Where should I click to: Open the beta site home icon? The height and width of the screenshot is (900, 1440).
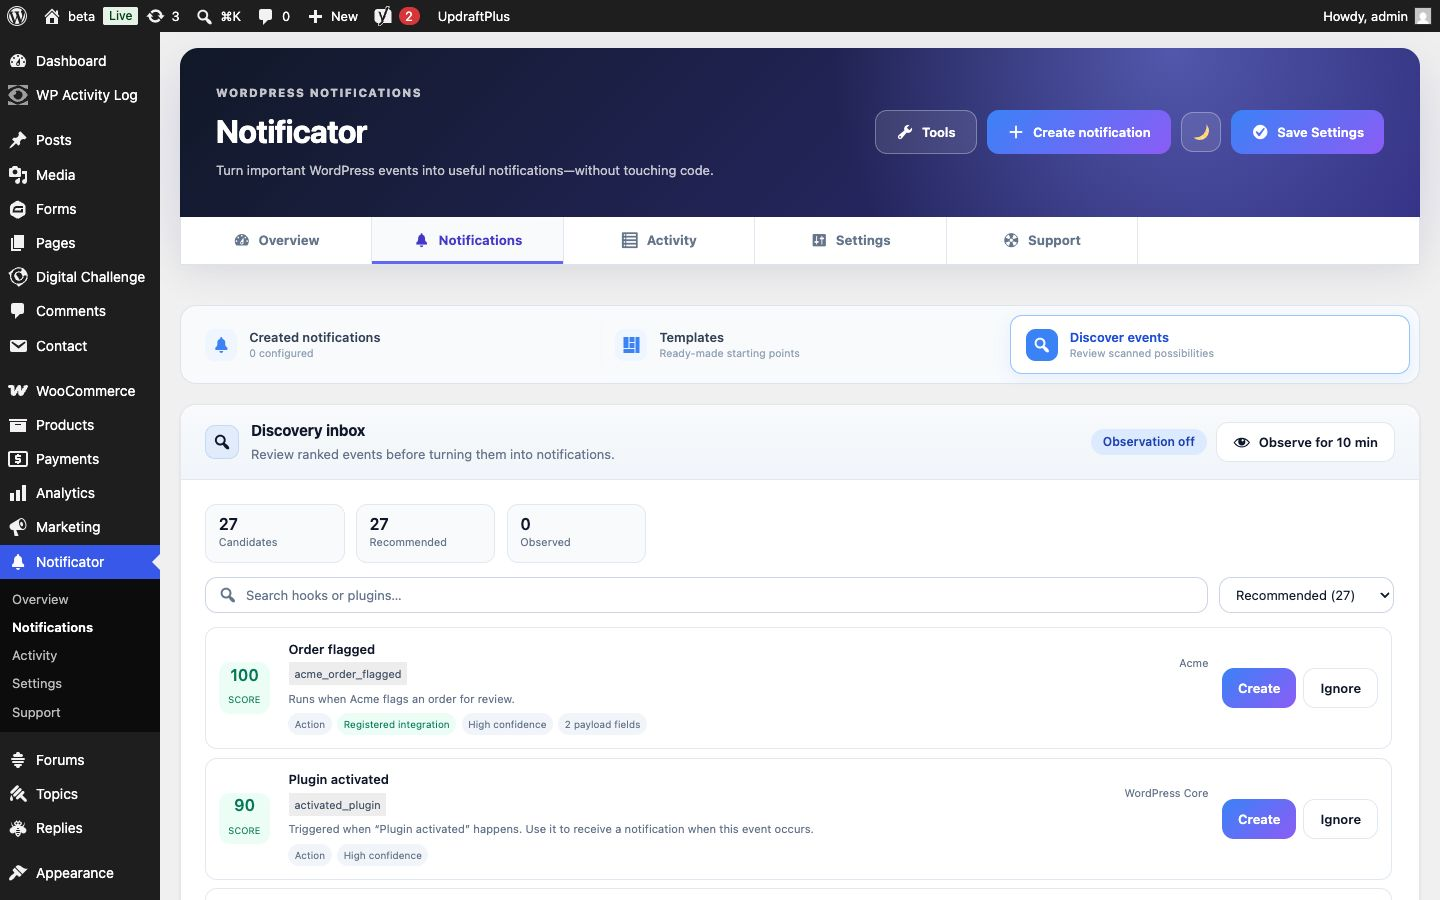pos(52,16)
